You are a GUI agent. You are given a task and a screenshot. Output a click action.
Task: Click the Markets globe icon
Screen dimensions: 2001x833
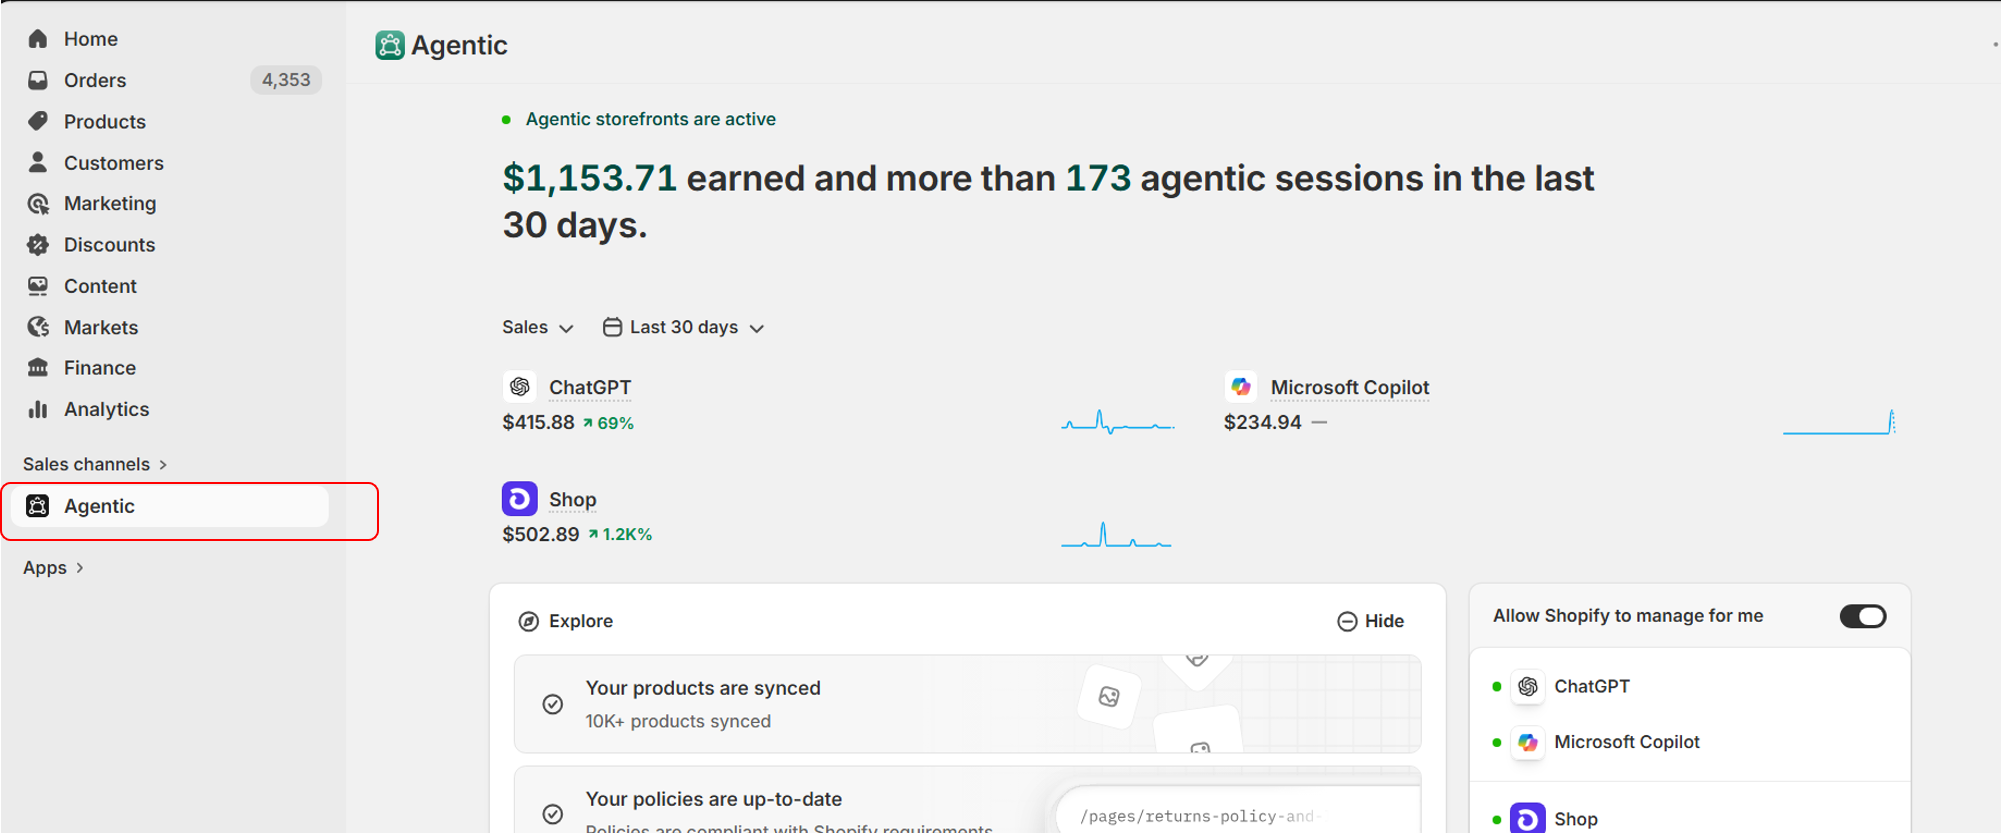38,327
